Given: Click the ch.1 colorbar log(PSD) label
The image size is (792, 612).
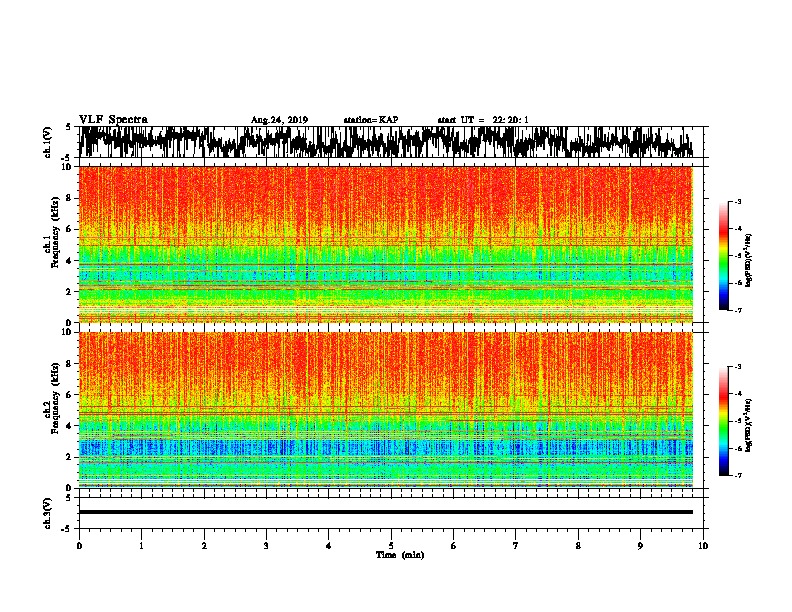Looking at the screenshot, I should [748, 261].
